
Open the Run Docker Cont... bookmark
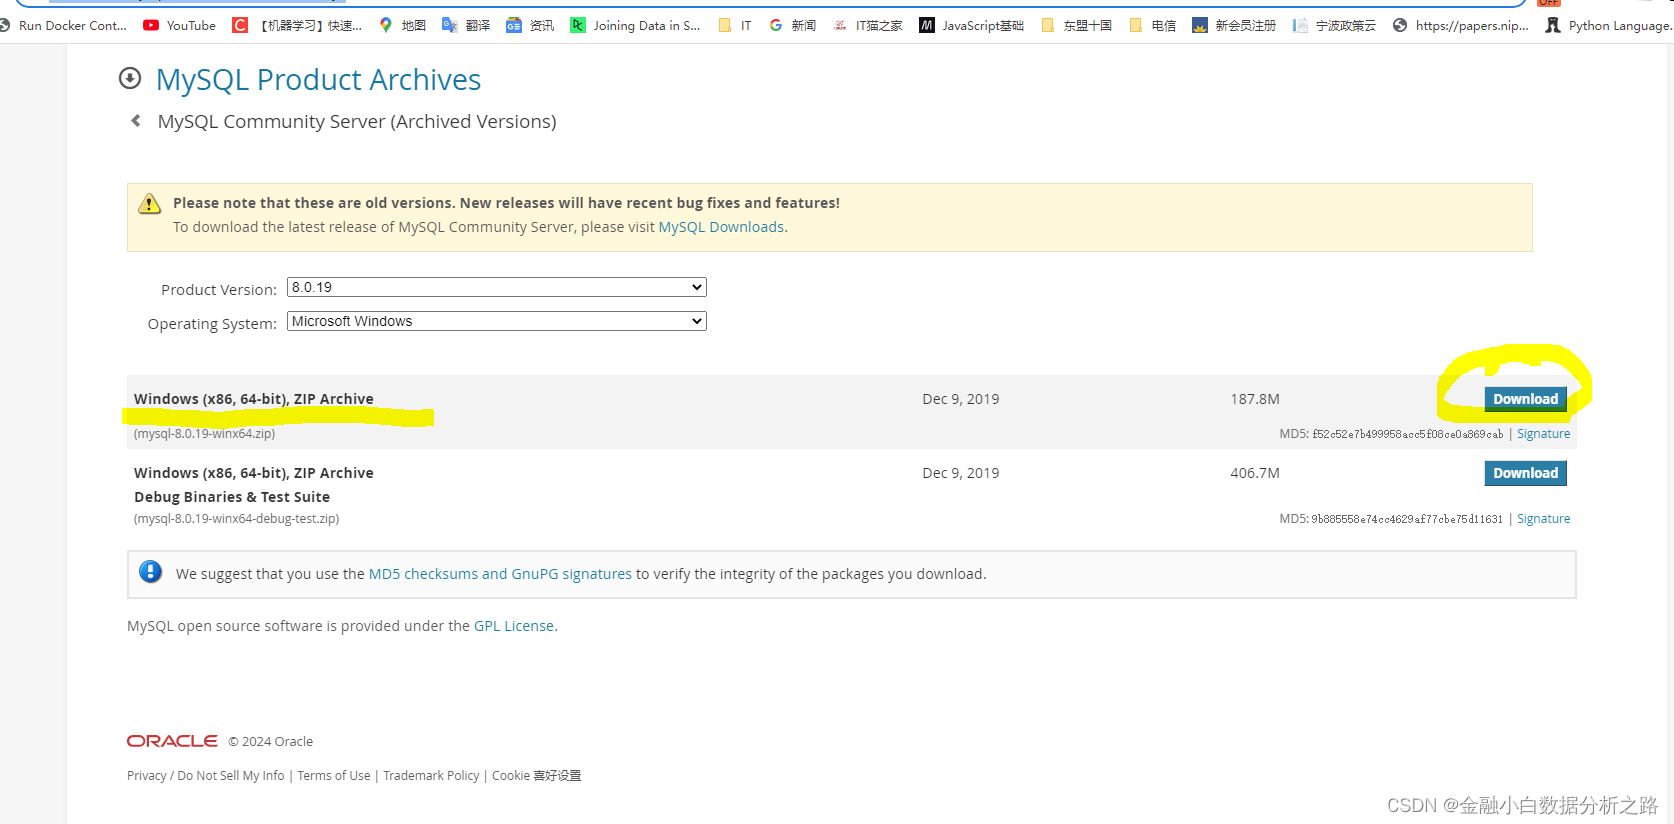(63, 25)
